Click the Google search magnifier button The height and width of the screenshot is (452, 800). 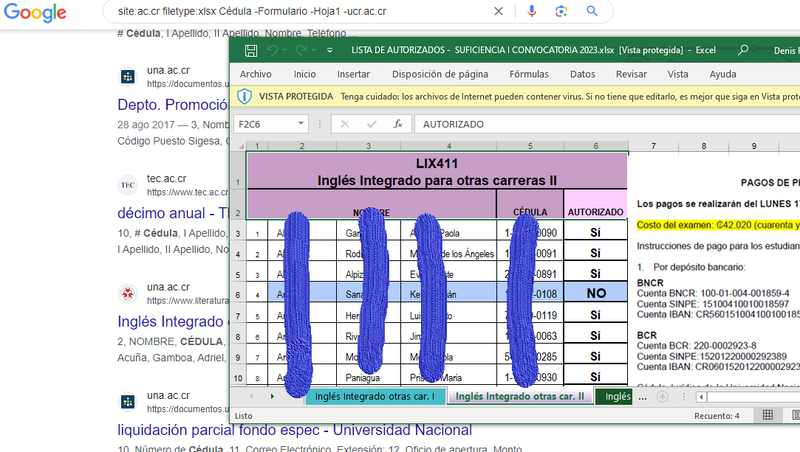pos(592,11)
